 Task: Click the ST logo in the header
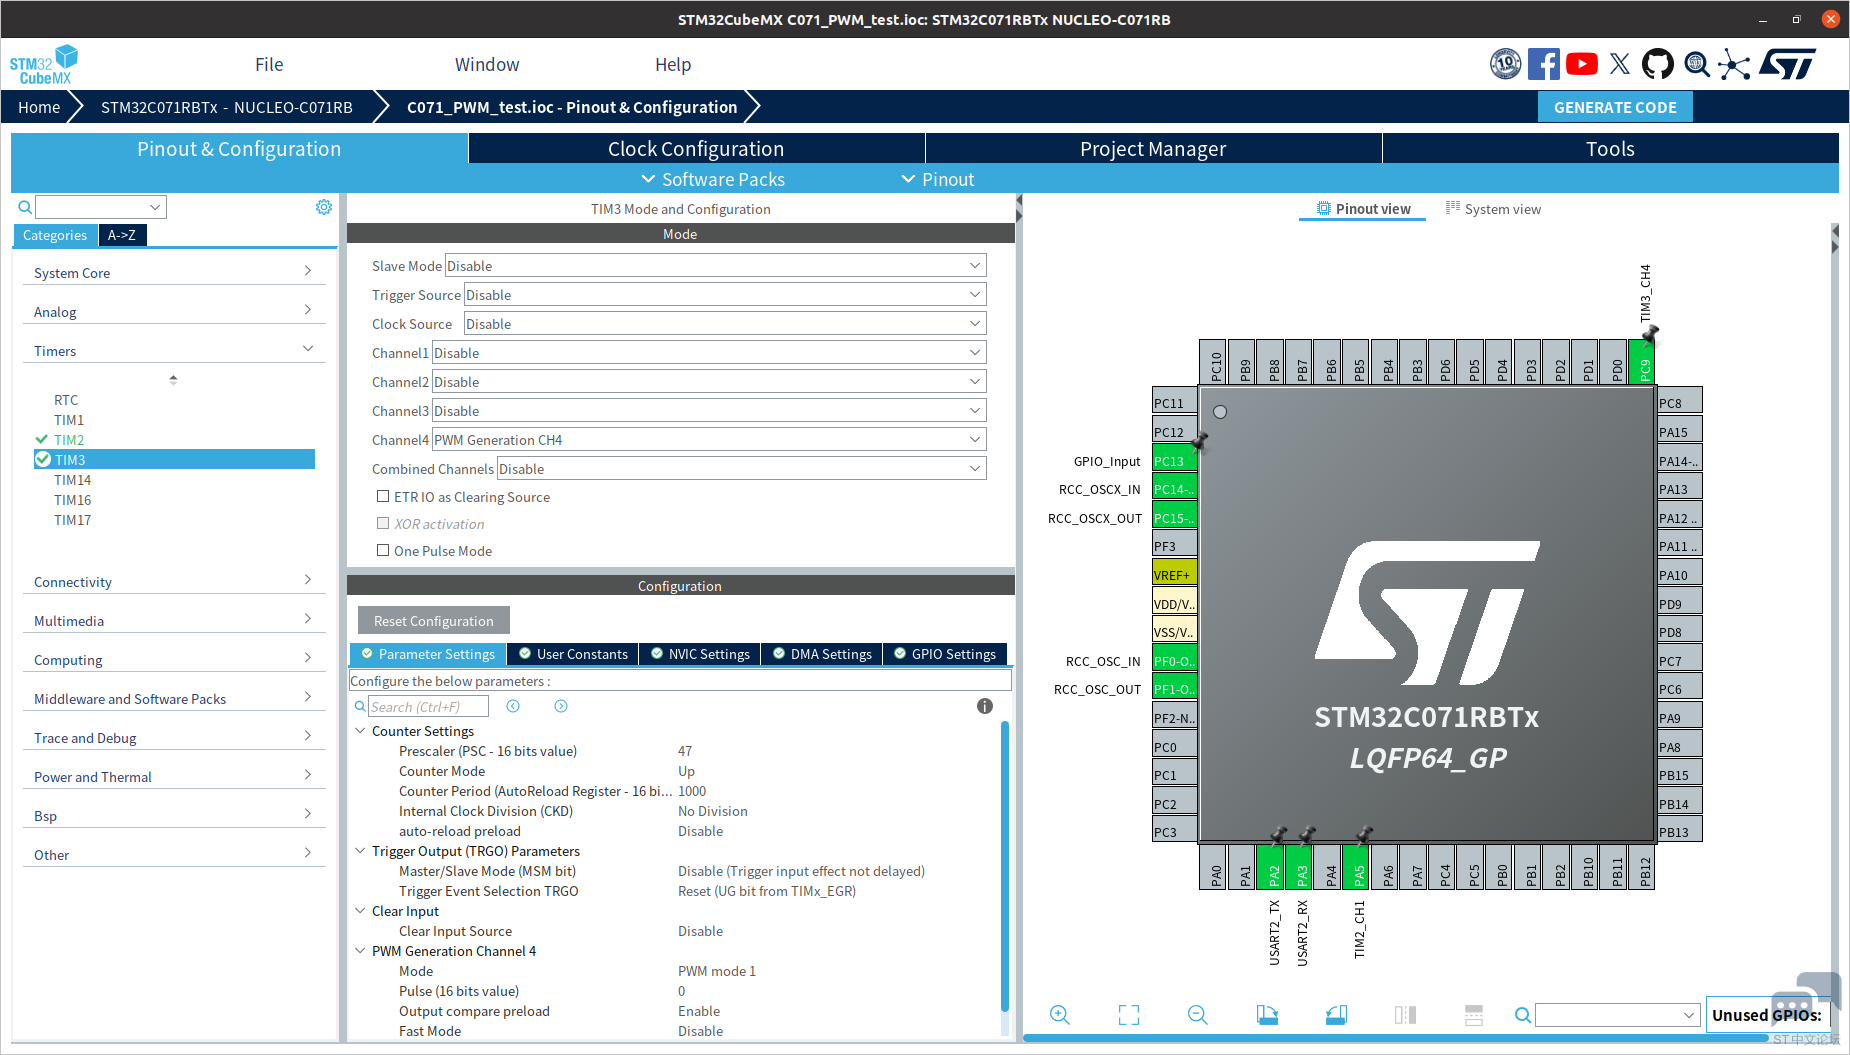click(x=1788, y=64)
